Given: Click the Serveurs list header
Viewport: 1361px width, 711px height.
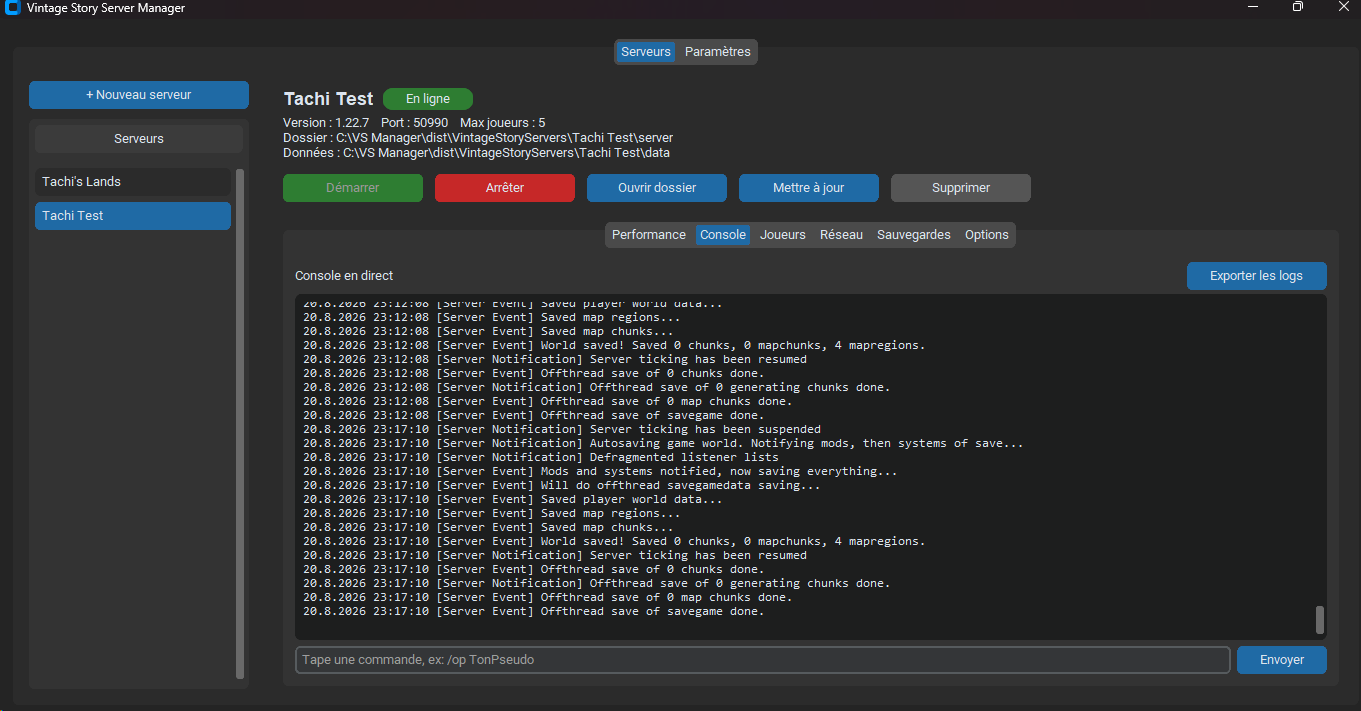Looking at the screenshot, I should [x=139, y=139].
